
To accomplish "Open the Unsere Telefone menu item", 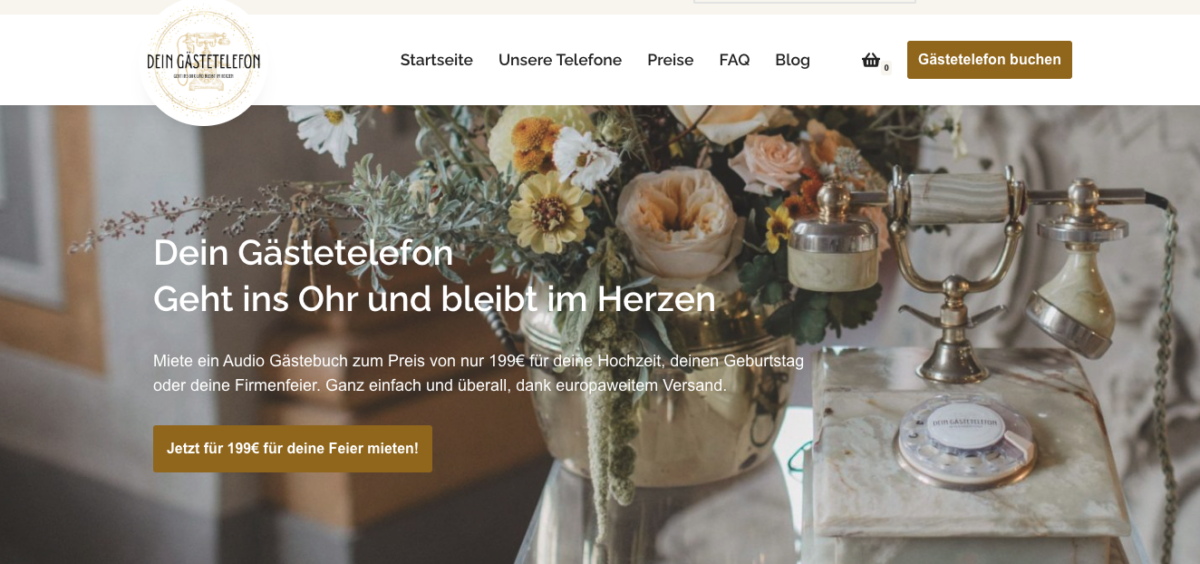I will coord(560,60).
